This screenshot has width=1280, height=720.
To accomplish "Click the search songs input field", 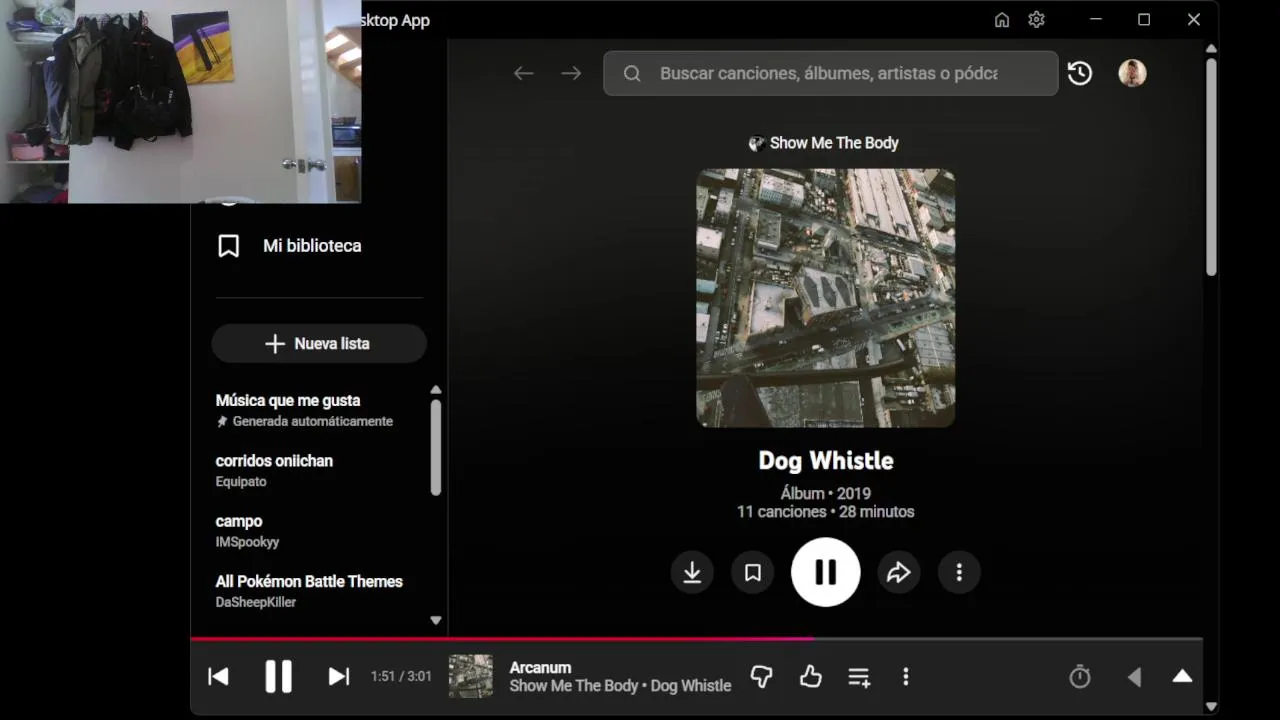I will [830, 73].
